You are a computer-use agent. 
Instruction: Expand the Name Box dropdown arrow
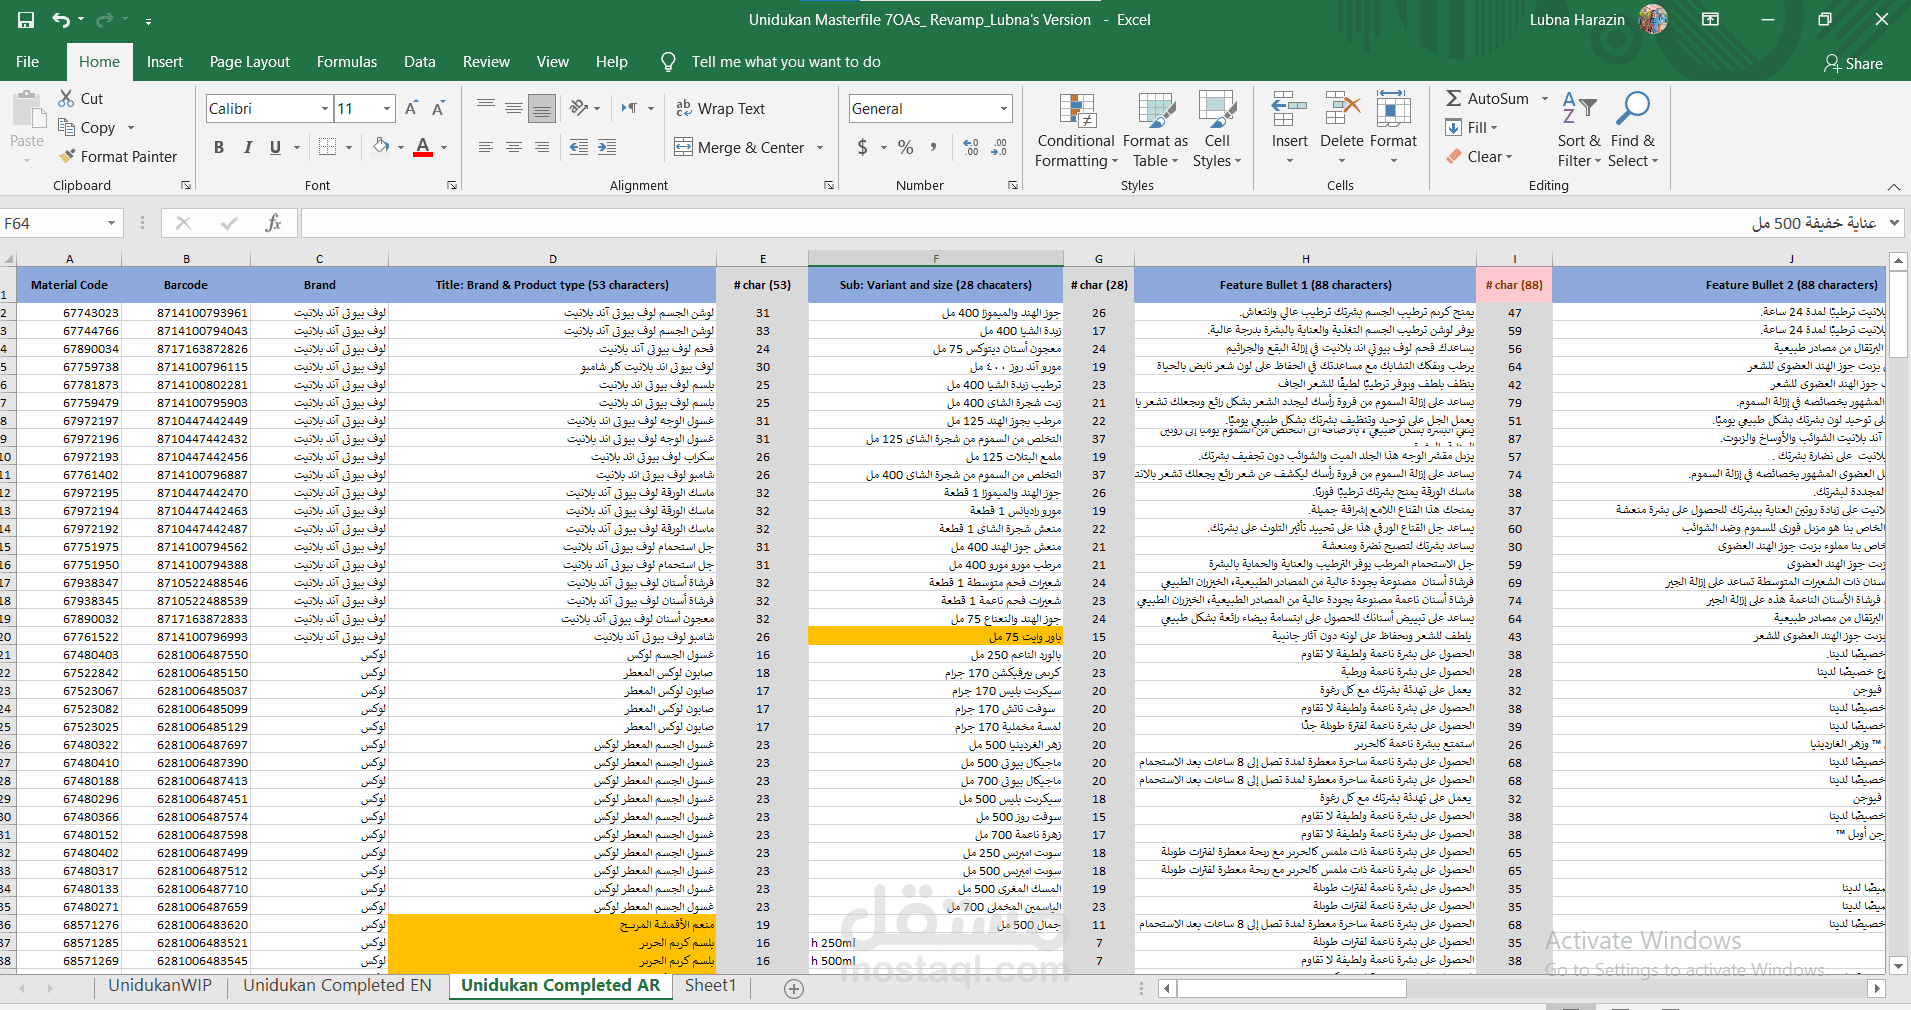point(111,223)
